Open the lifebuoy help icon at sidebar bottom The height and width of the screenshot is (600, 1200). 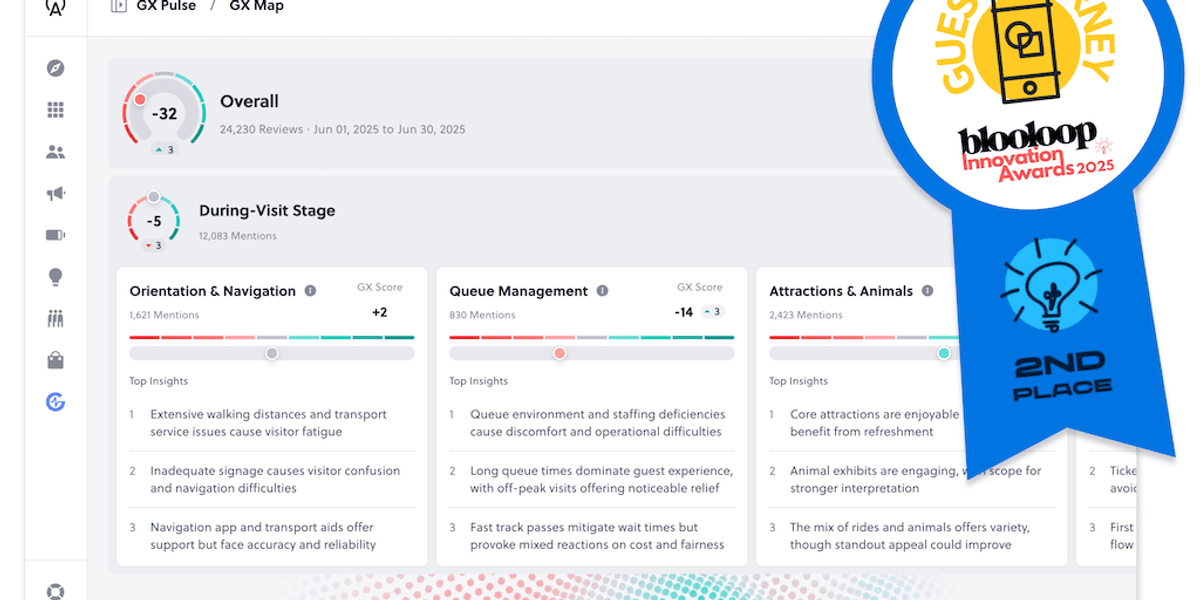click(56, 591)
